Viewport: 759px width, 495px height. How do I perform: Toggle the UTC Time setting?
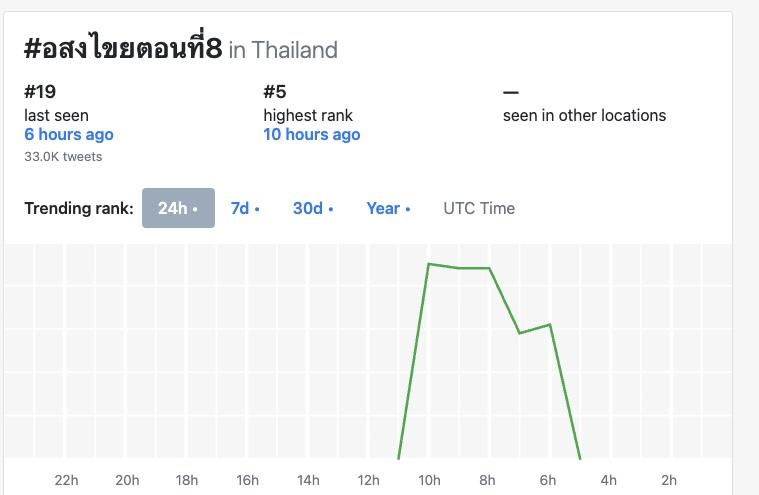[x=479, y=208]
